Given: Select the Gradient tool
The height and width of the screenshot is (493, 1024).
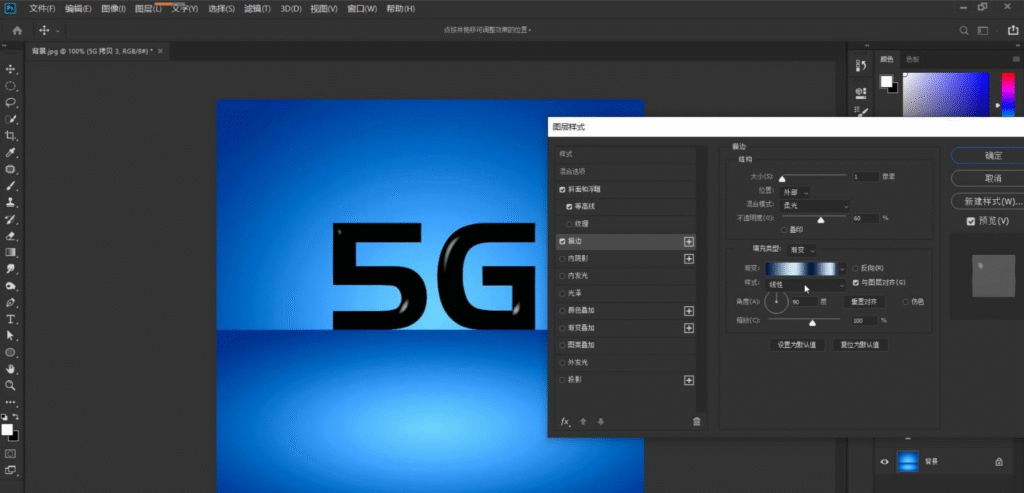Looking at the screenshot, I should 10,252.
